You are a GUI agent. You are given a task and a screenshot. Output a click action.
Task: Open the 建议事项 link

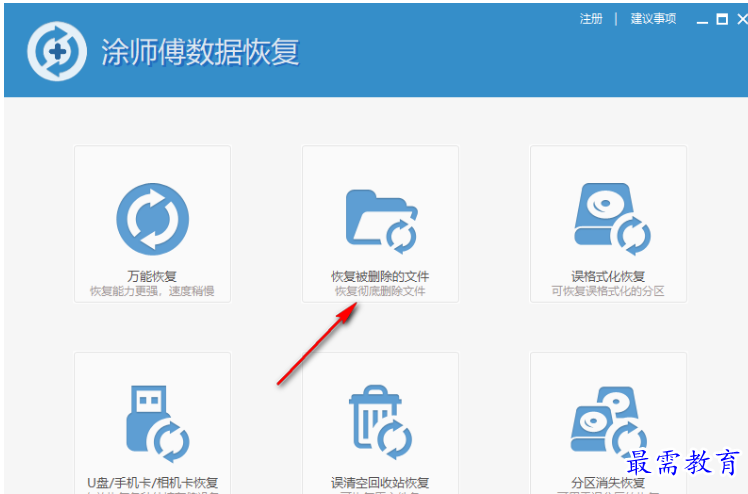pyautogui.click(x=653, y=19)
